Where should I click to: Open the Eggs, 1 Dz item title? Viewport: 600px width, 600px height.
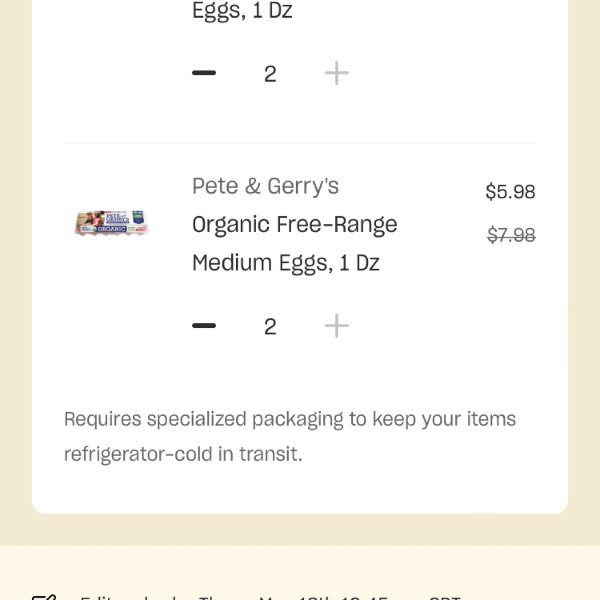(x=242, y=11)
